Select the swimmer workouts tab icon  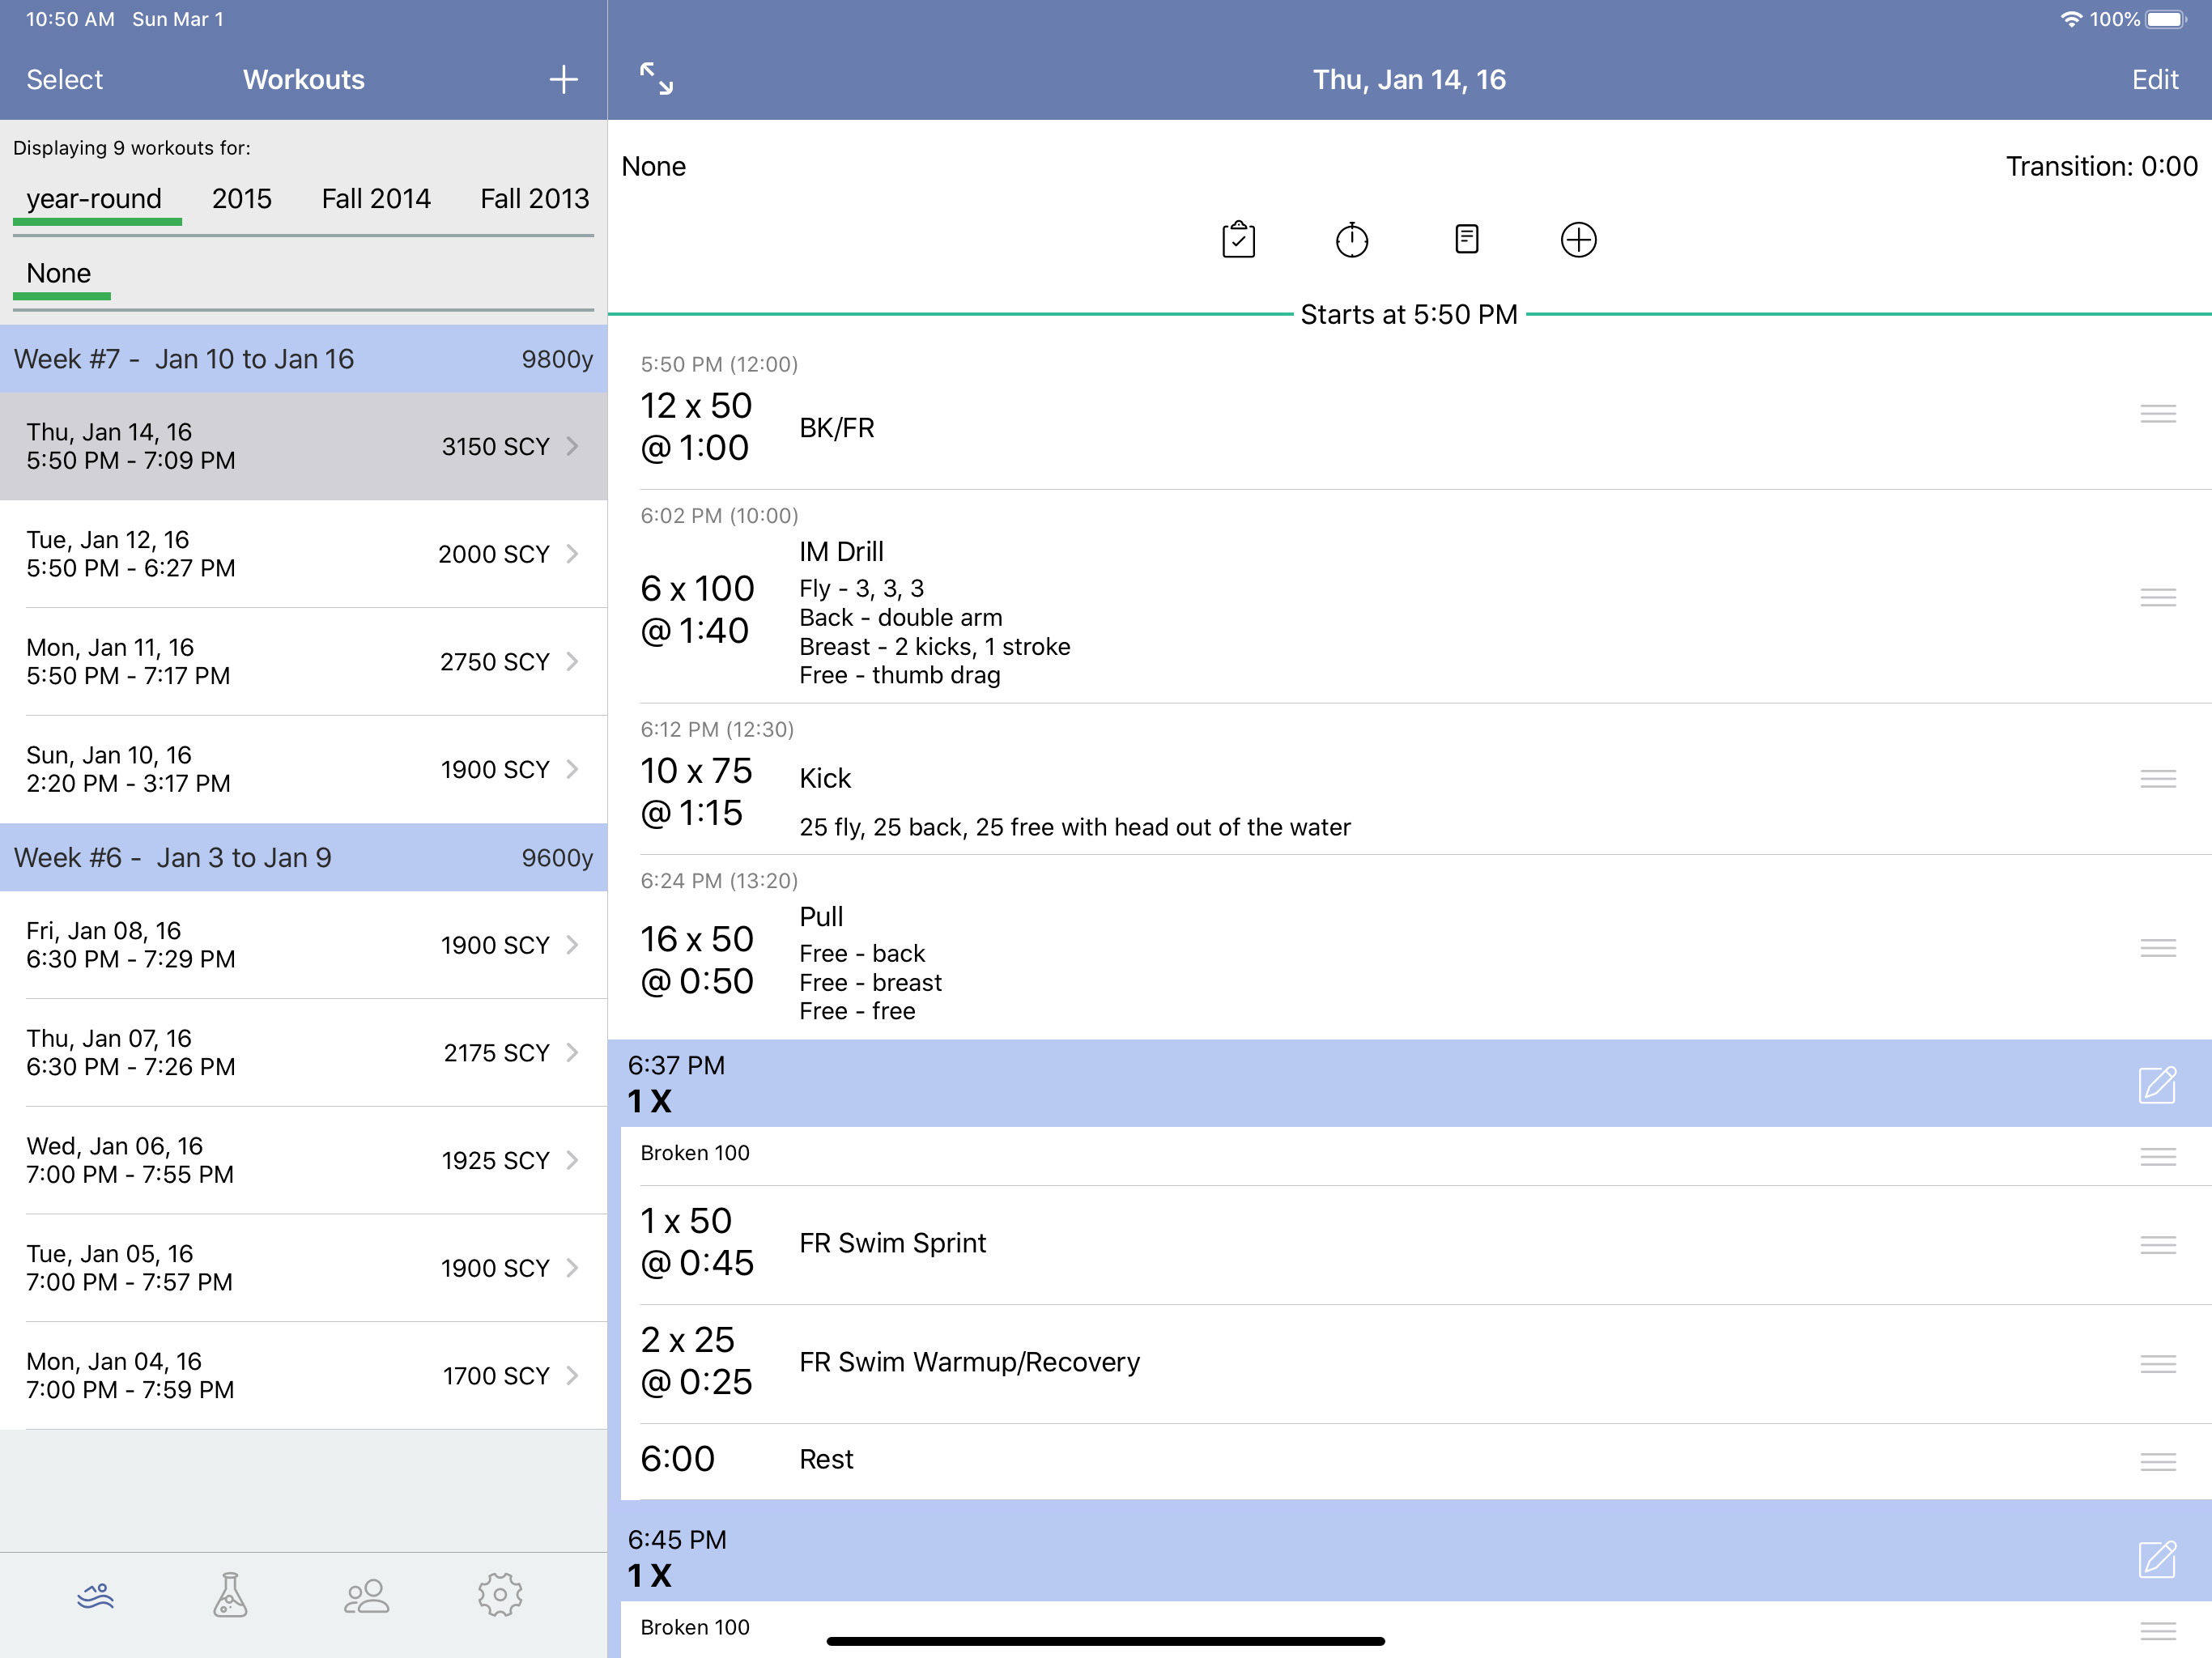pyautogui.click(x=96, y=1594)
